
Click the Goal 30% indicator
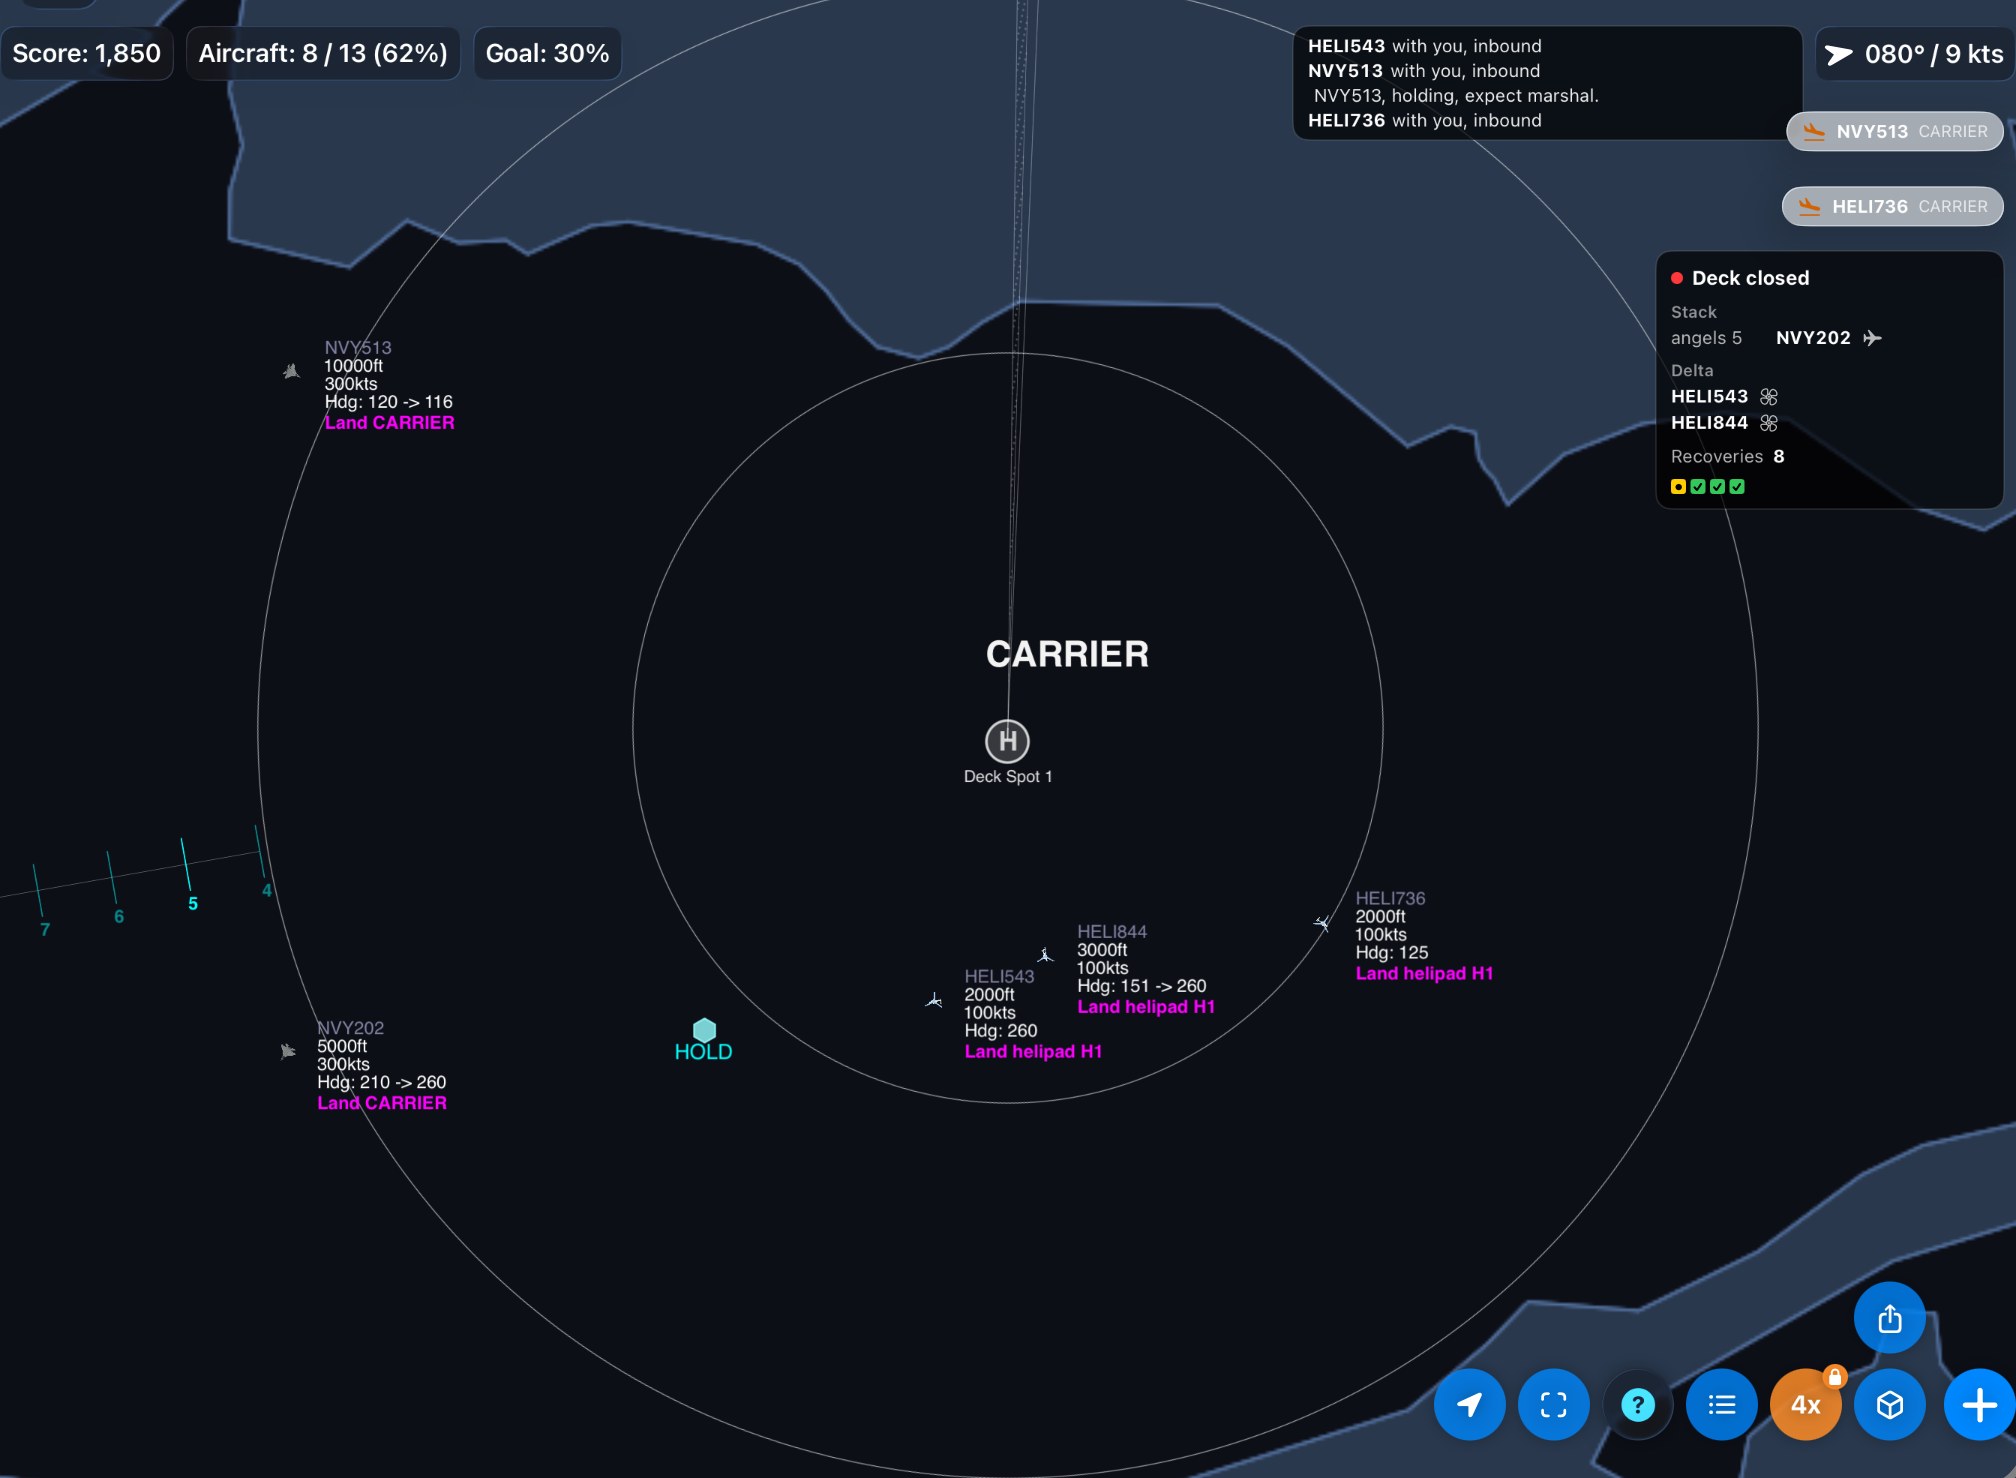547,53
